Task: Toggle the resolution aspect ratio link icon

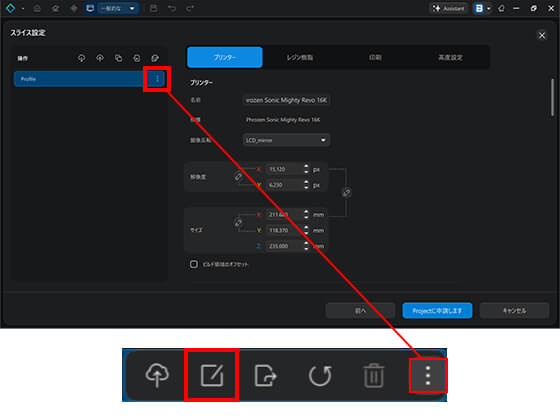Action: 238,176
